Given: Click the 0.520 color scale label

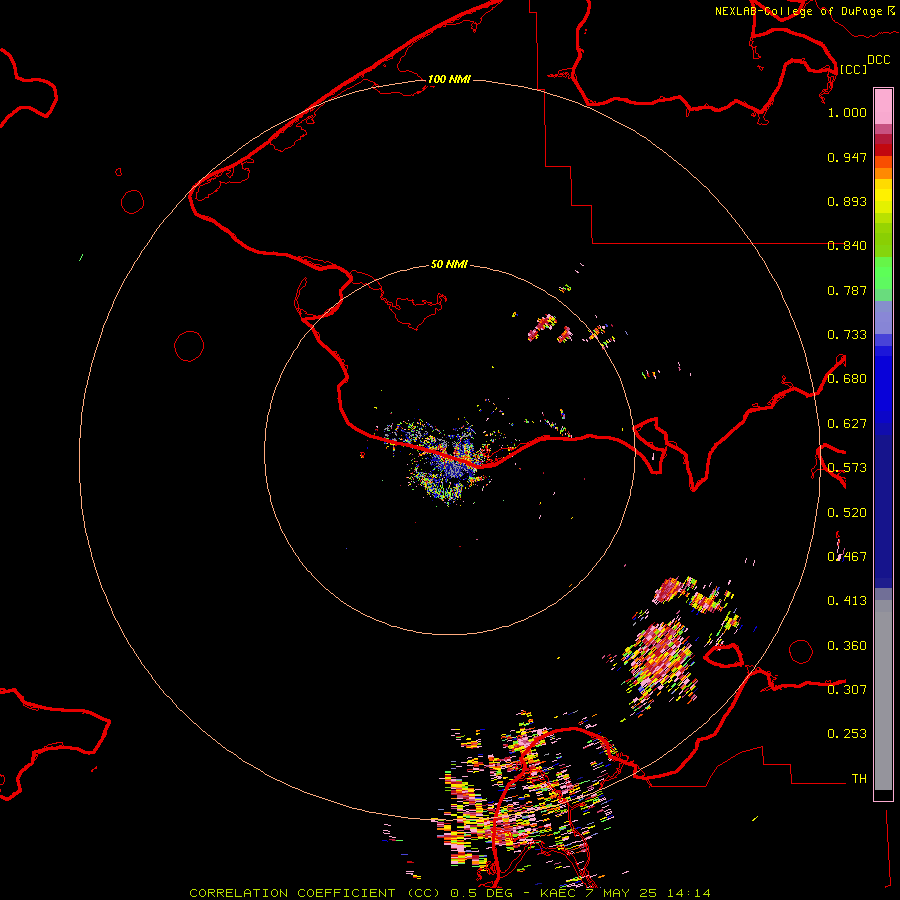Looking at the screenshot, I should click(847, 513).
